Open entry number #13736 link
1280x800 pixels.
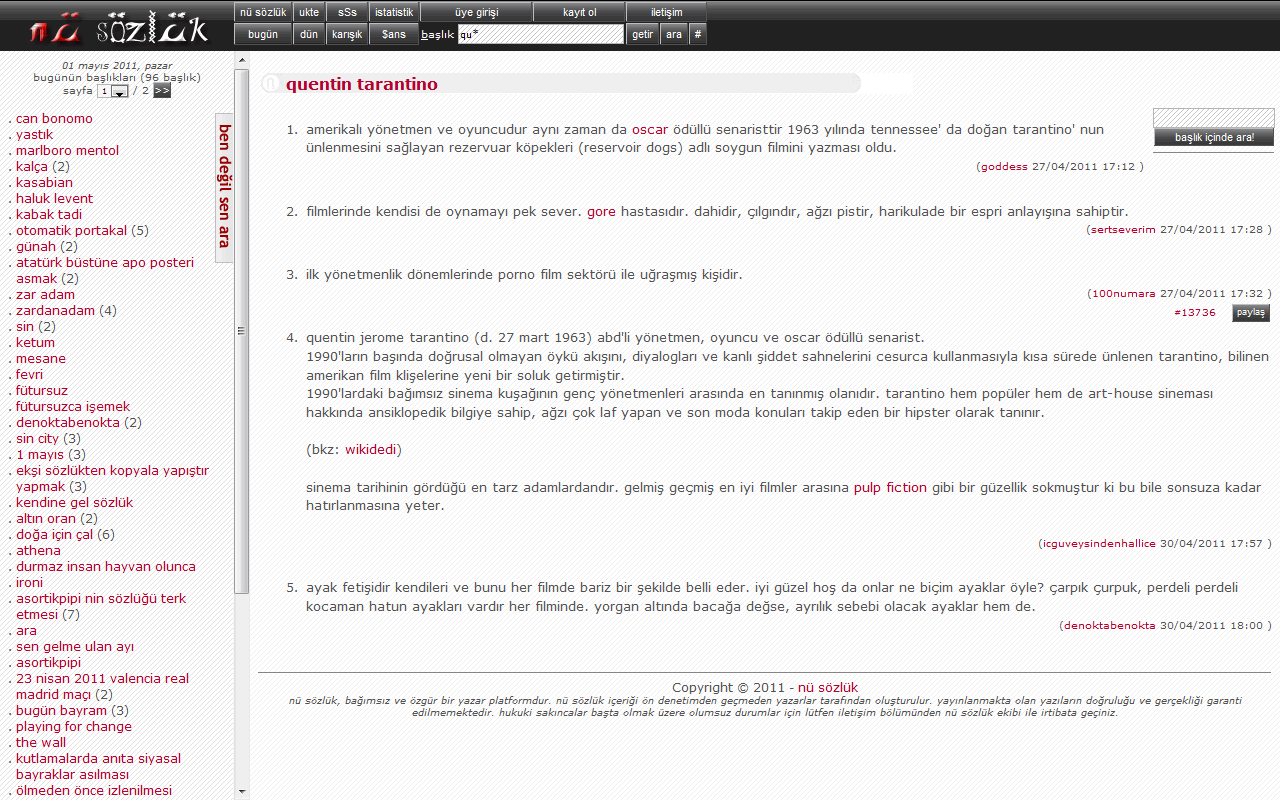coord(1195,313)
